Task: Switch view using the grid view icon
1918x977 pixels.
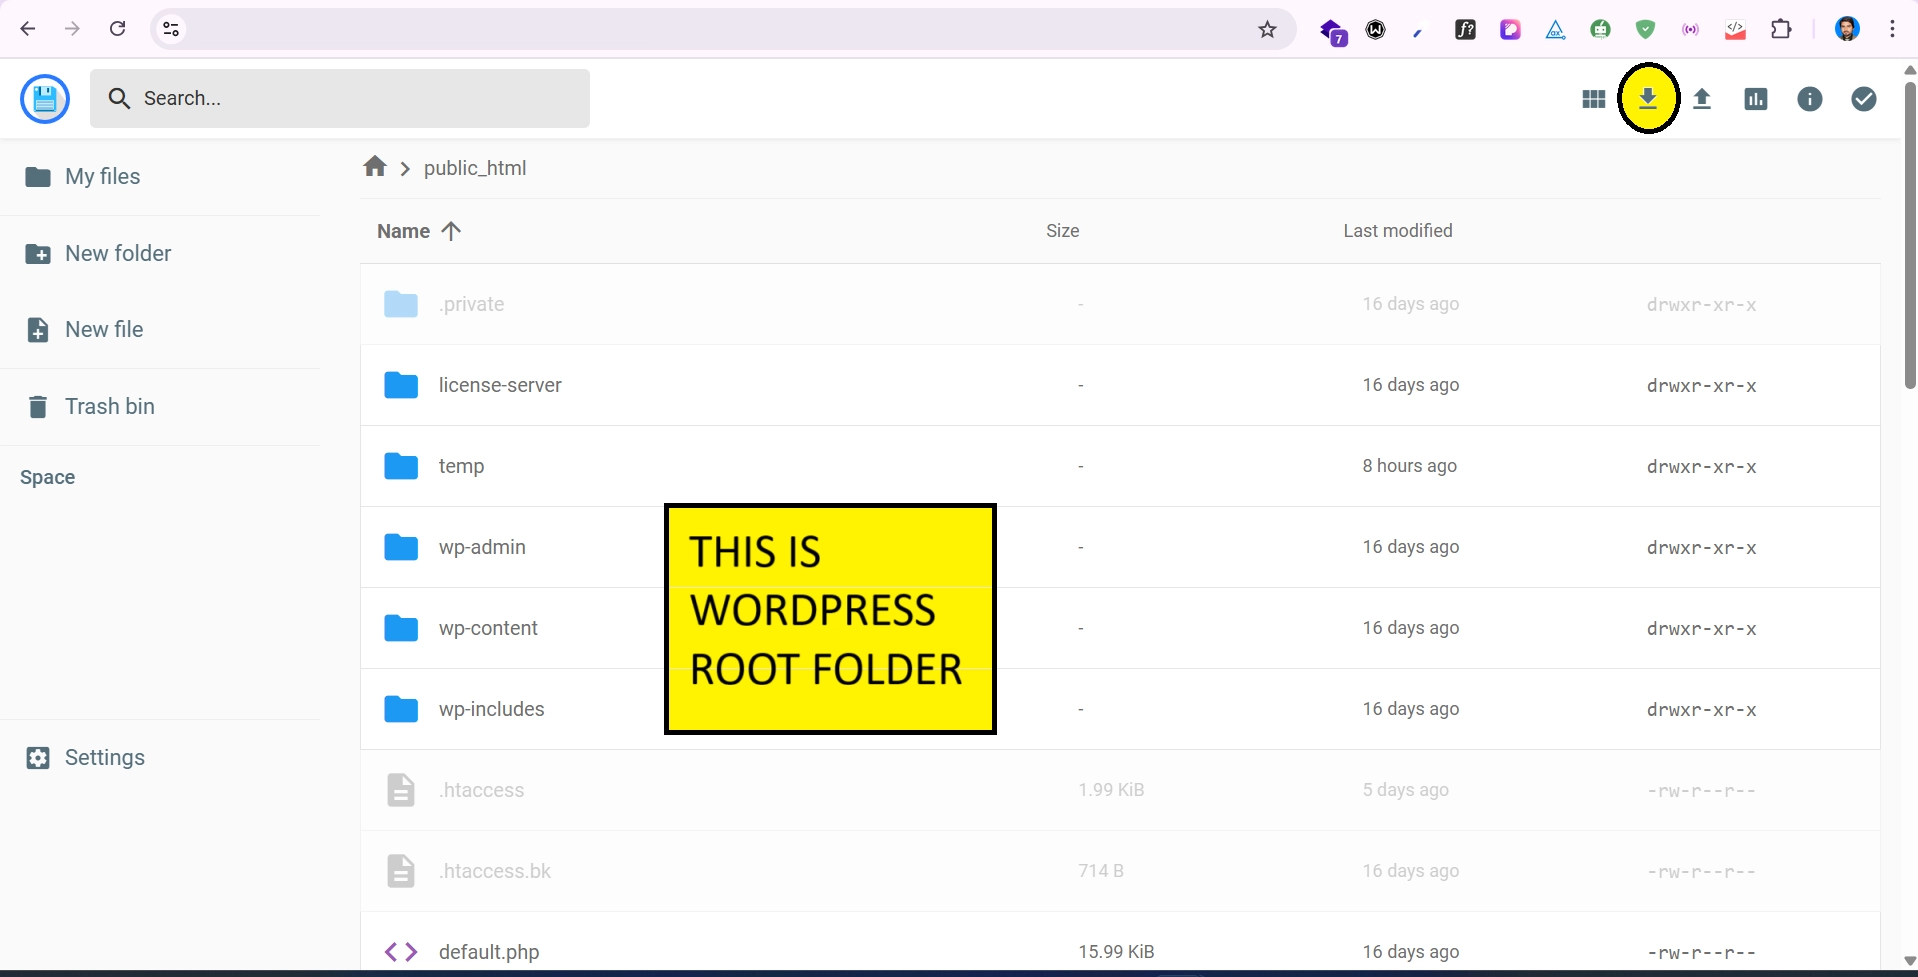Action: [x=1594, y=99]
